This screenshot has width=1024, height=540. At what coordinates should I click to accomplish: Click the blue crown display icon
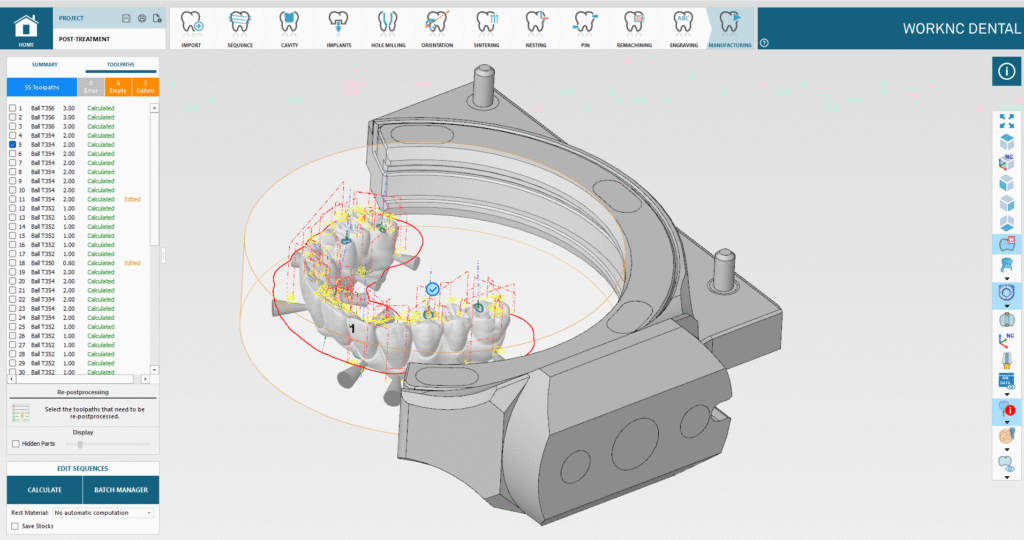1006,265
